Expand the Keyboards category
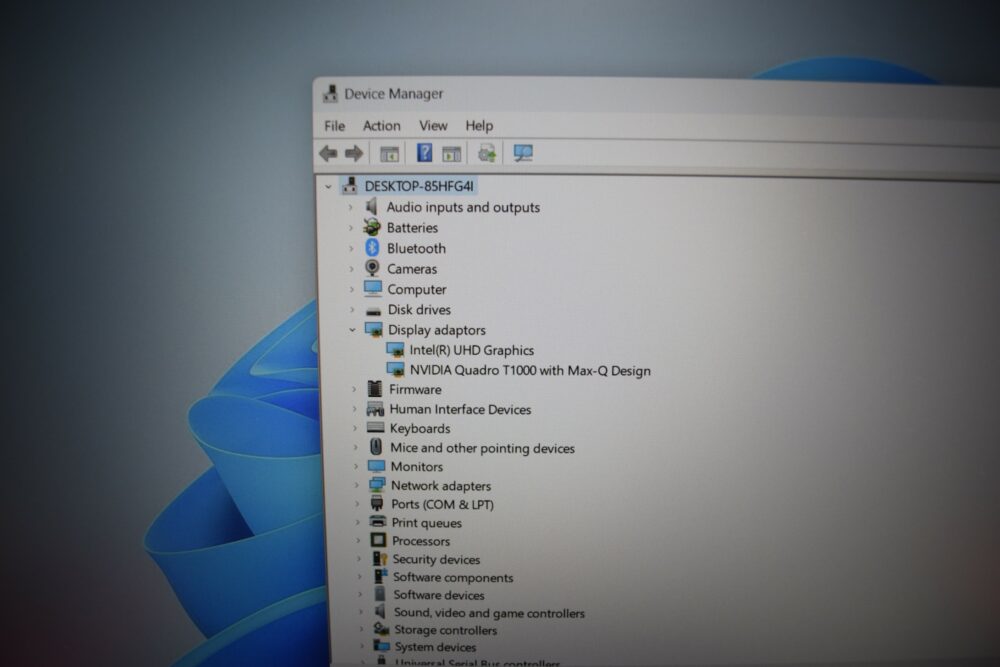 (x=355, y=429)
